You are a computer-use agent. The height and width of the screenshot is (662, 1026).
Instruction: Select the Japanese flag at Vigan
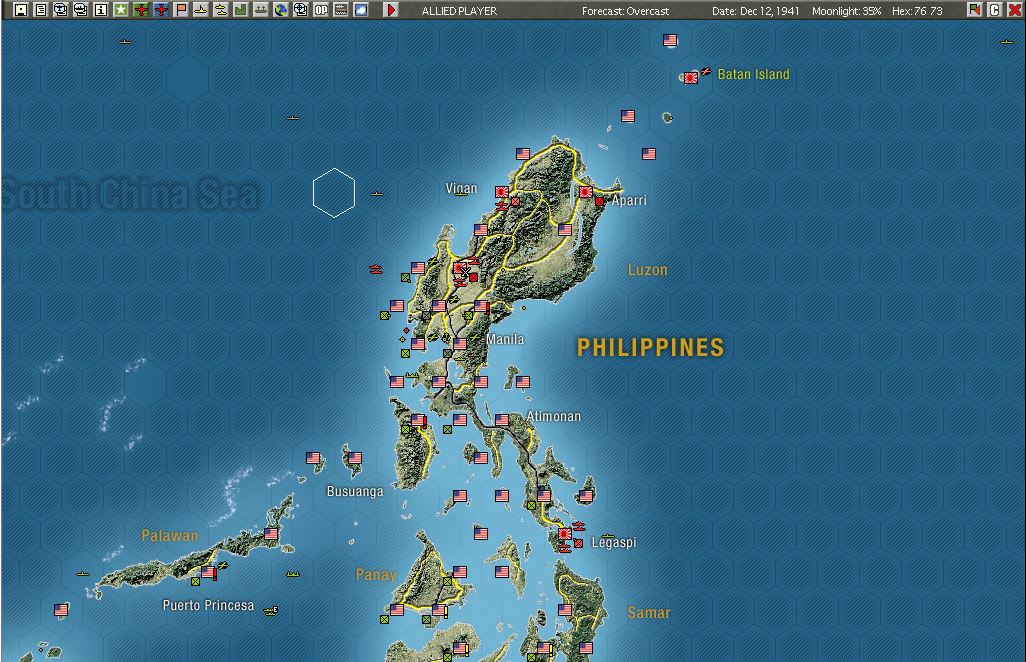click(502, 192)
